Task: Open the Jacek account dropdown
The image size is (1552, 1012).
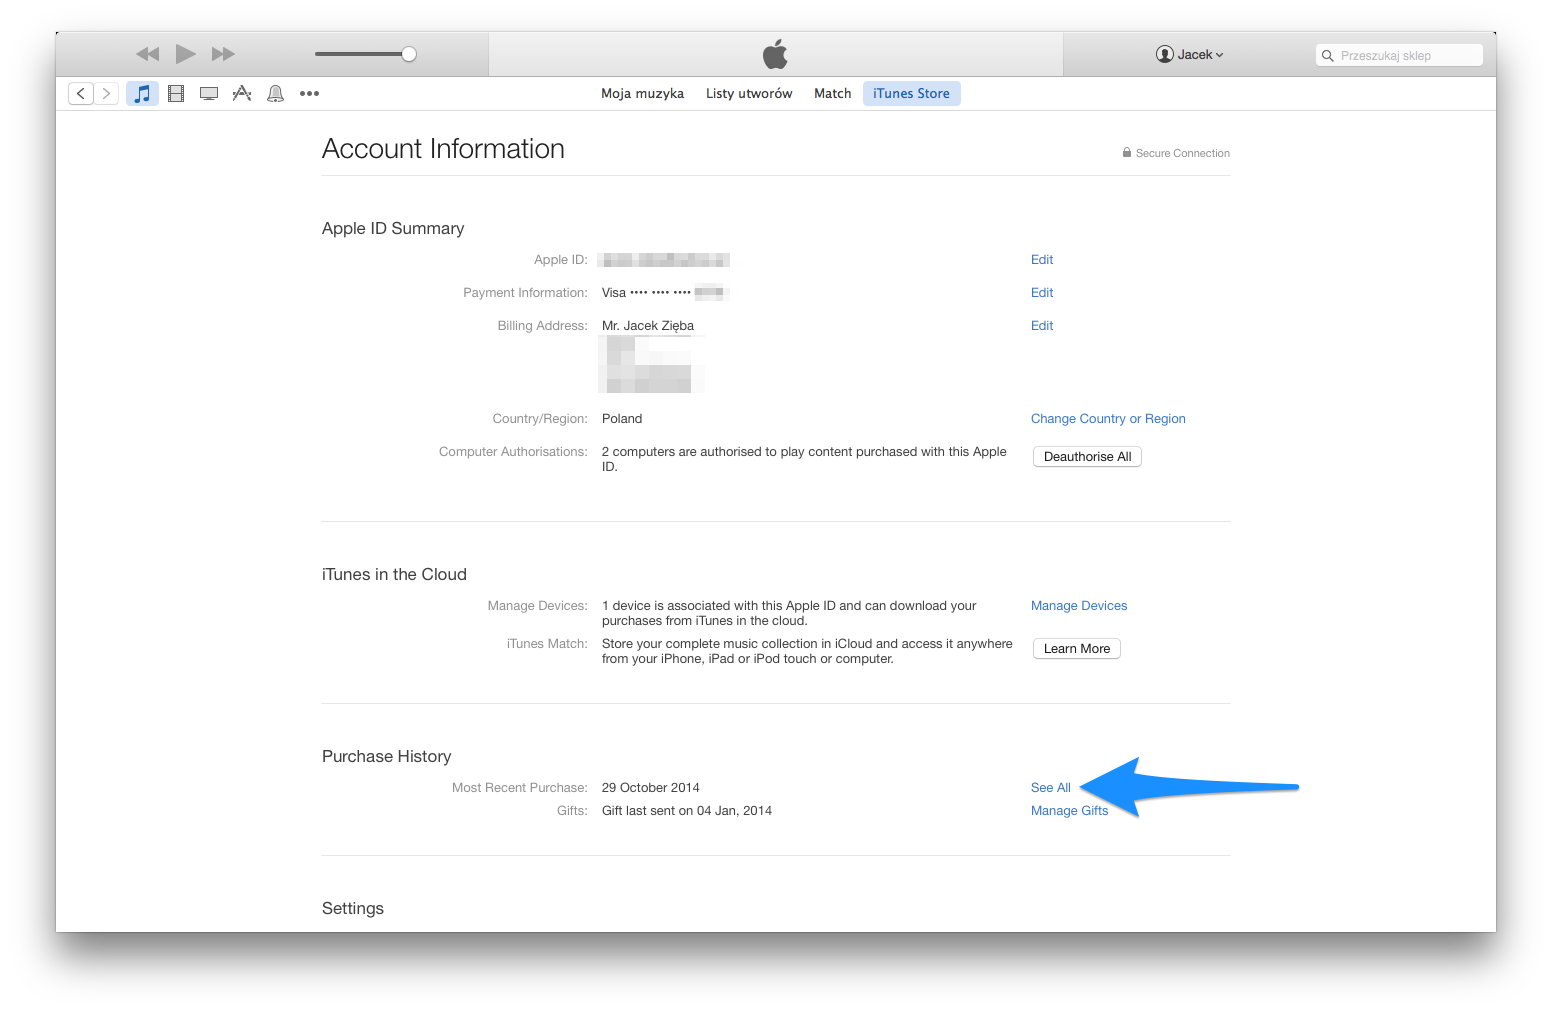Action: 1190,54
